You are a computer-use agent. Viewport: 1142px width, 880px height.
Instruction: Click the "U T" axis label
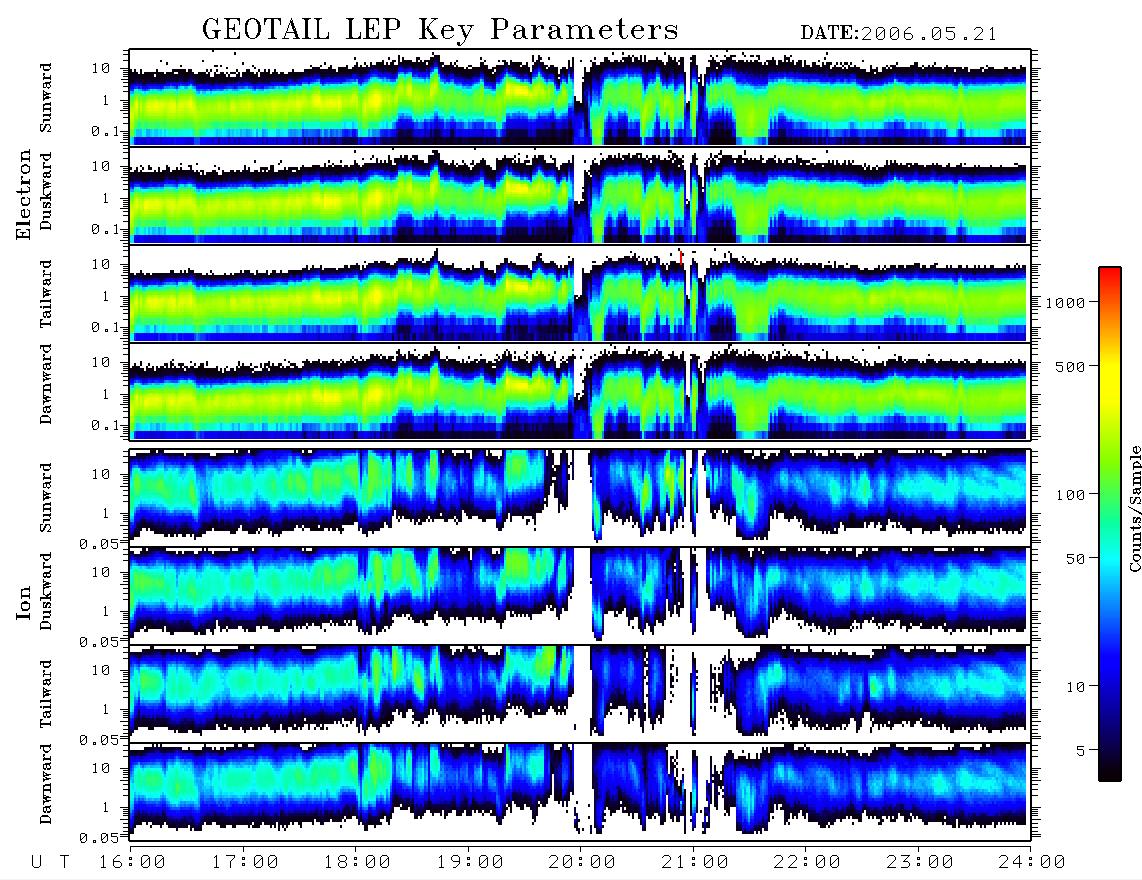click(50, 862)
